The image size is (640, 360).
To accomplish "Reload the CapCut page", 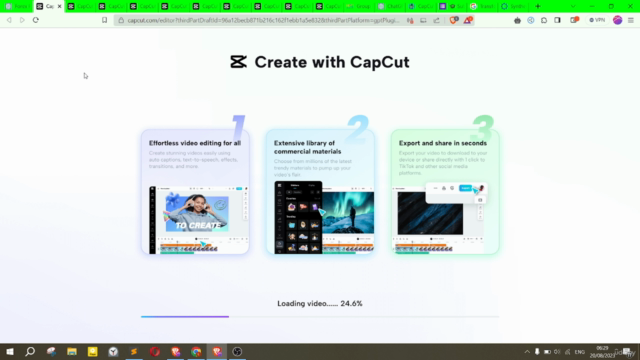I will click(x=36, y=20).
